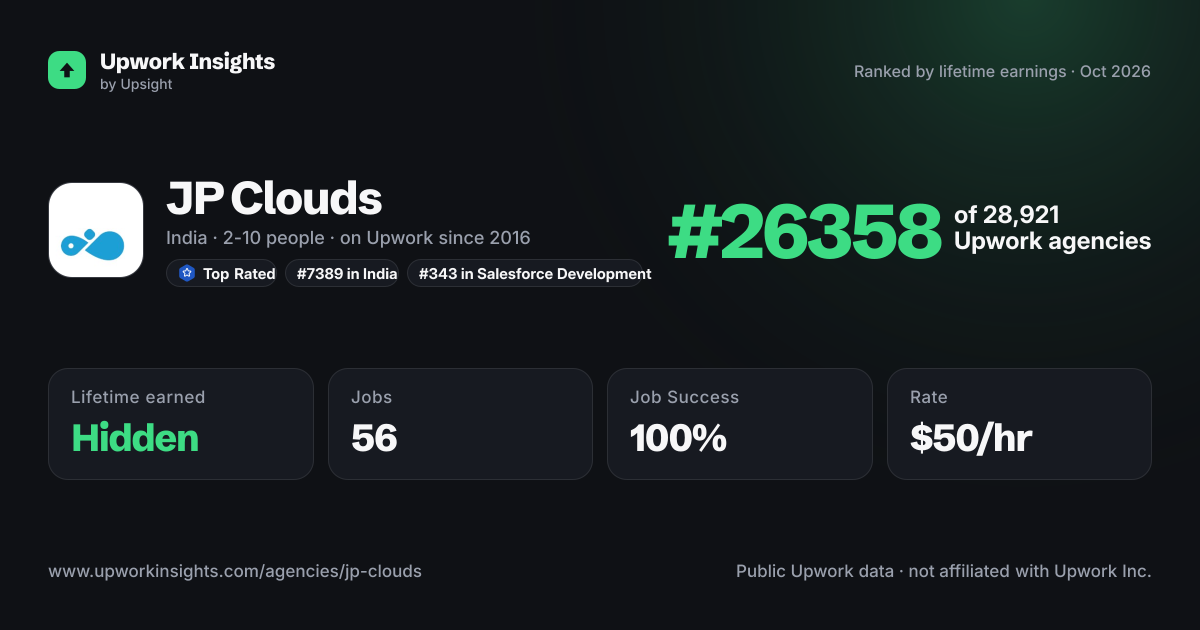
Task: Click the Upwork Insights title text
Action: click(x=187, y=61)
